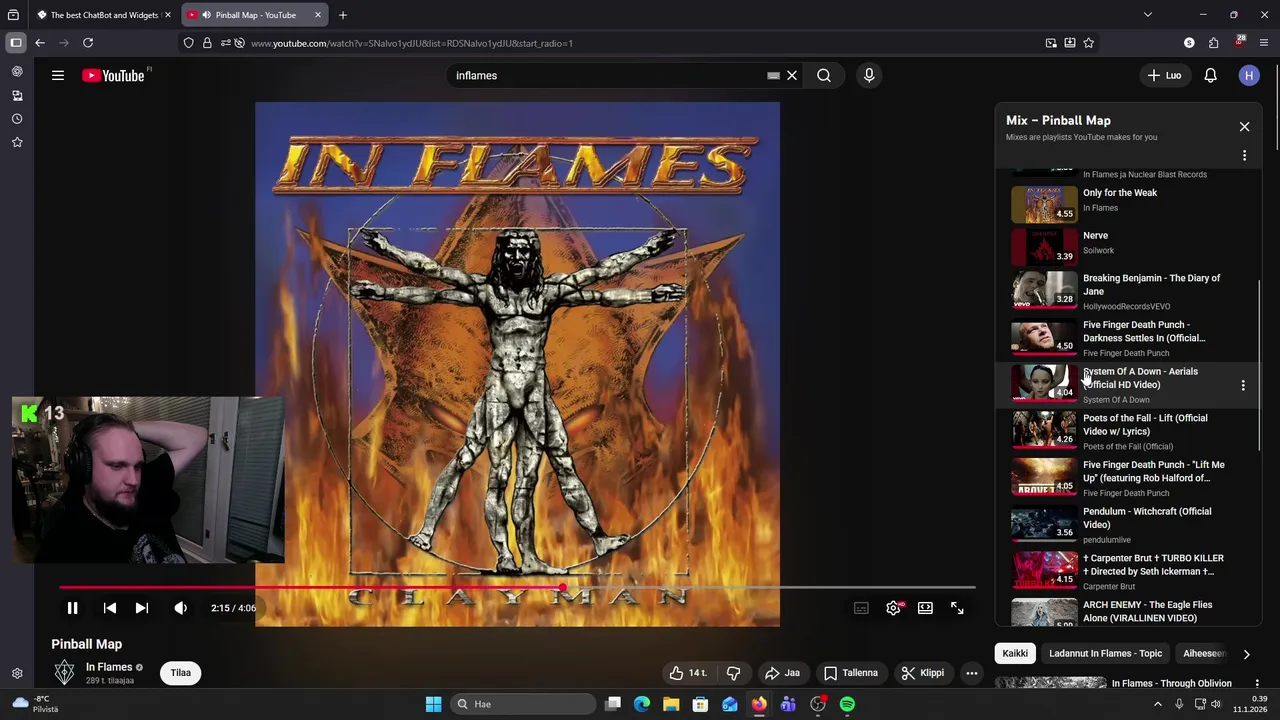Open In Flames channel avatar
Image resolution: width=1280 pixels, height=720 pixels.
click(x=64, y=672)
